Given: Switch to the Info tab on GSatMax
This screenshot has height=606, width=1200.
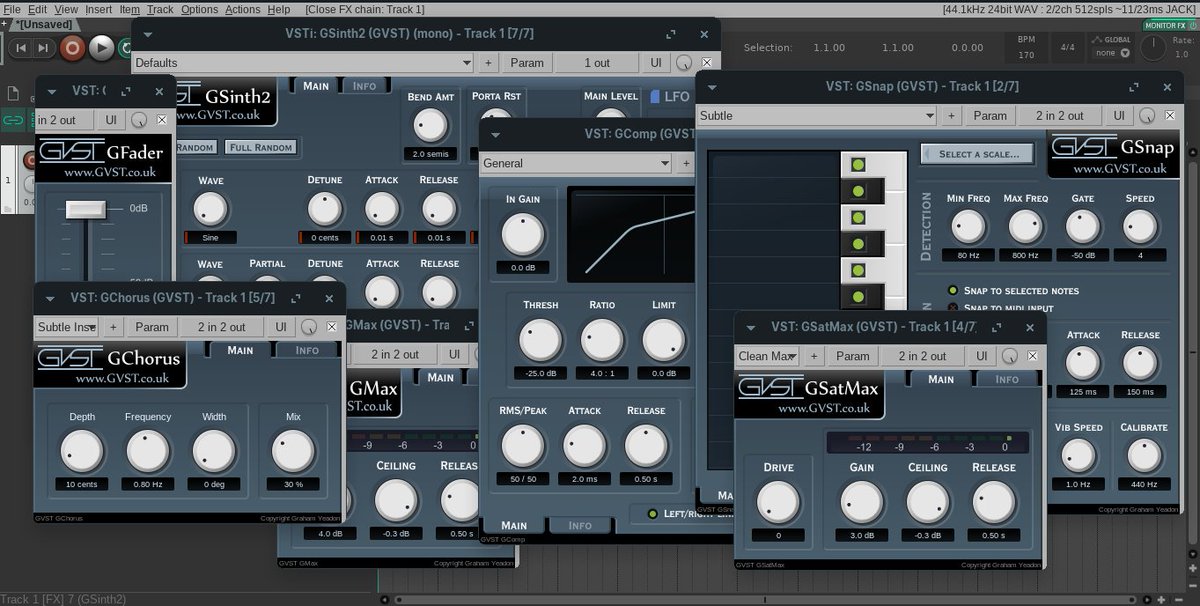Looking at the screenshot, I should click(x=1007, y=379).
